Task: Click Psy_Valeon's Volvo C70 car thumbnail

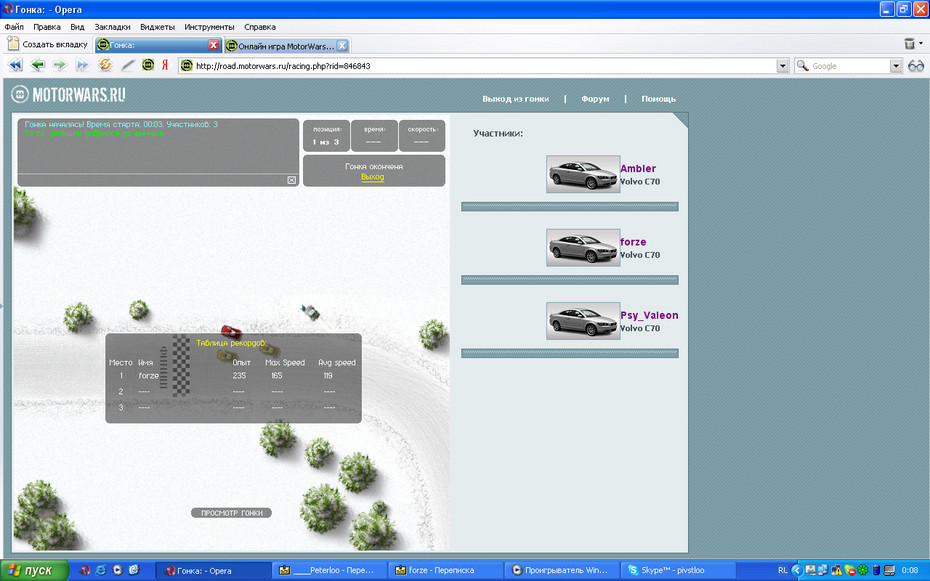Action: [x=583, y=321]
